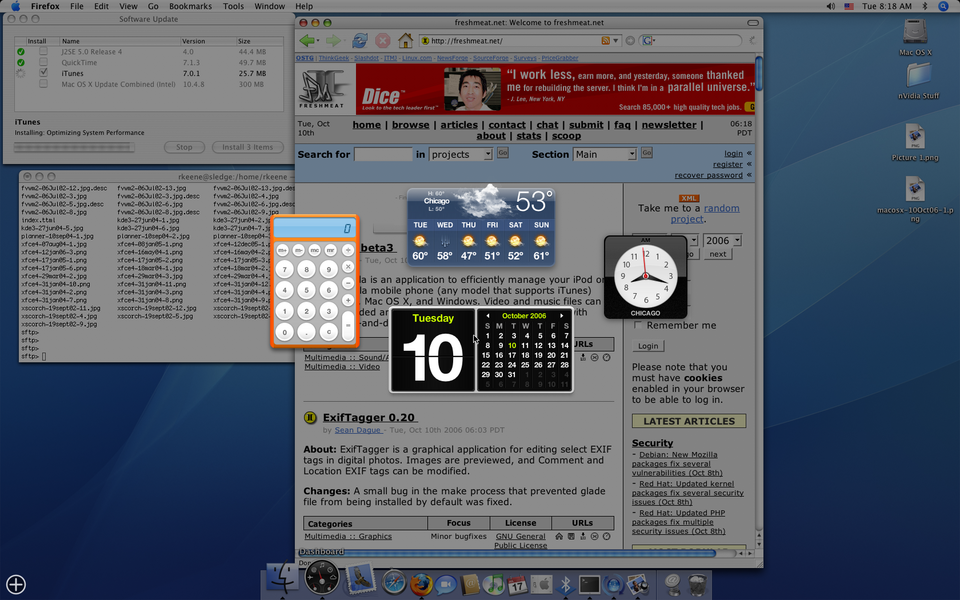
Task: Expand the address bar history dropdown arrow
Action: click(616, 41)
